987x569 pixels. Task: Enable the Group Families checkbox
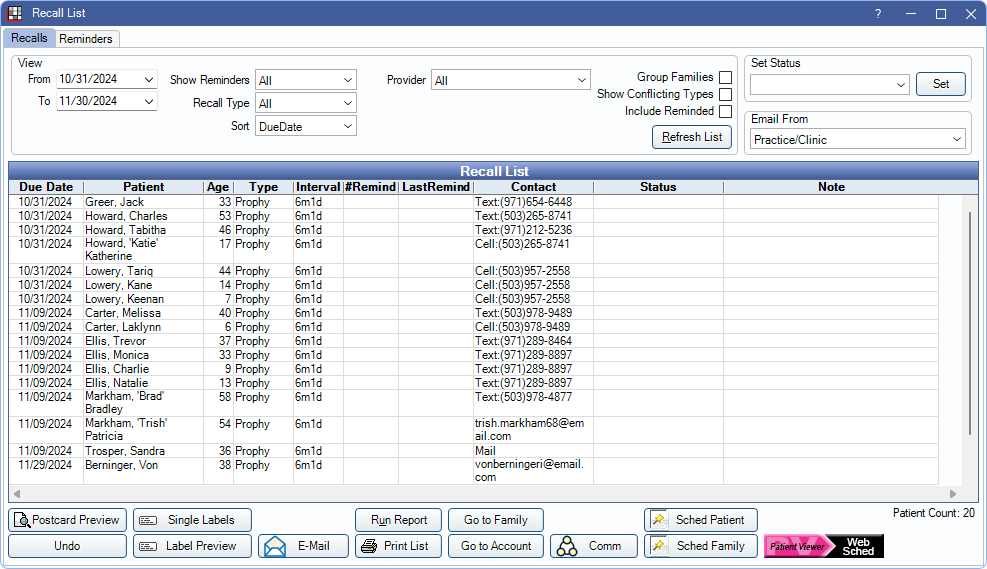point(725,77)
